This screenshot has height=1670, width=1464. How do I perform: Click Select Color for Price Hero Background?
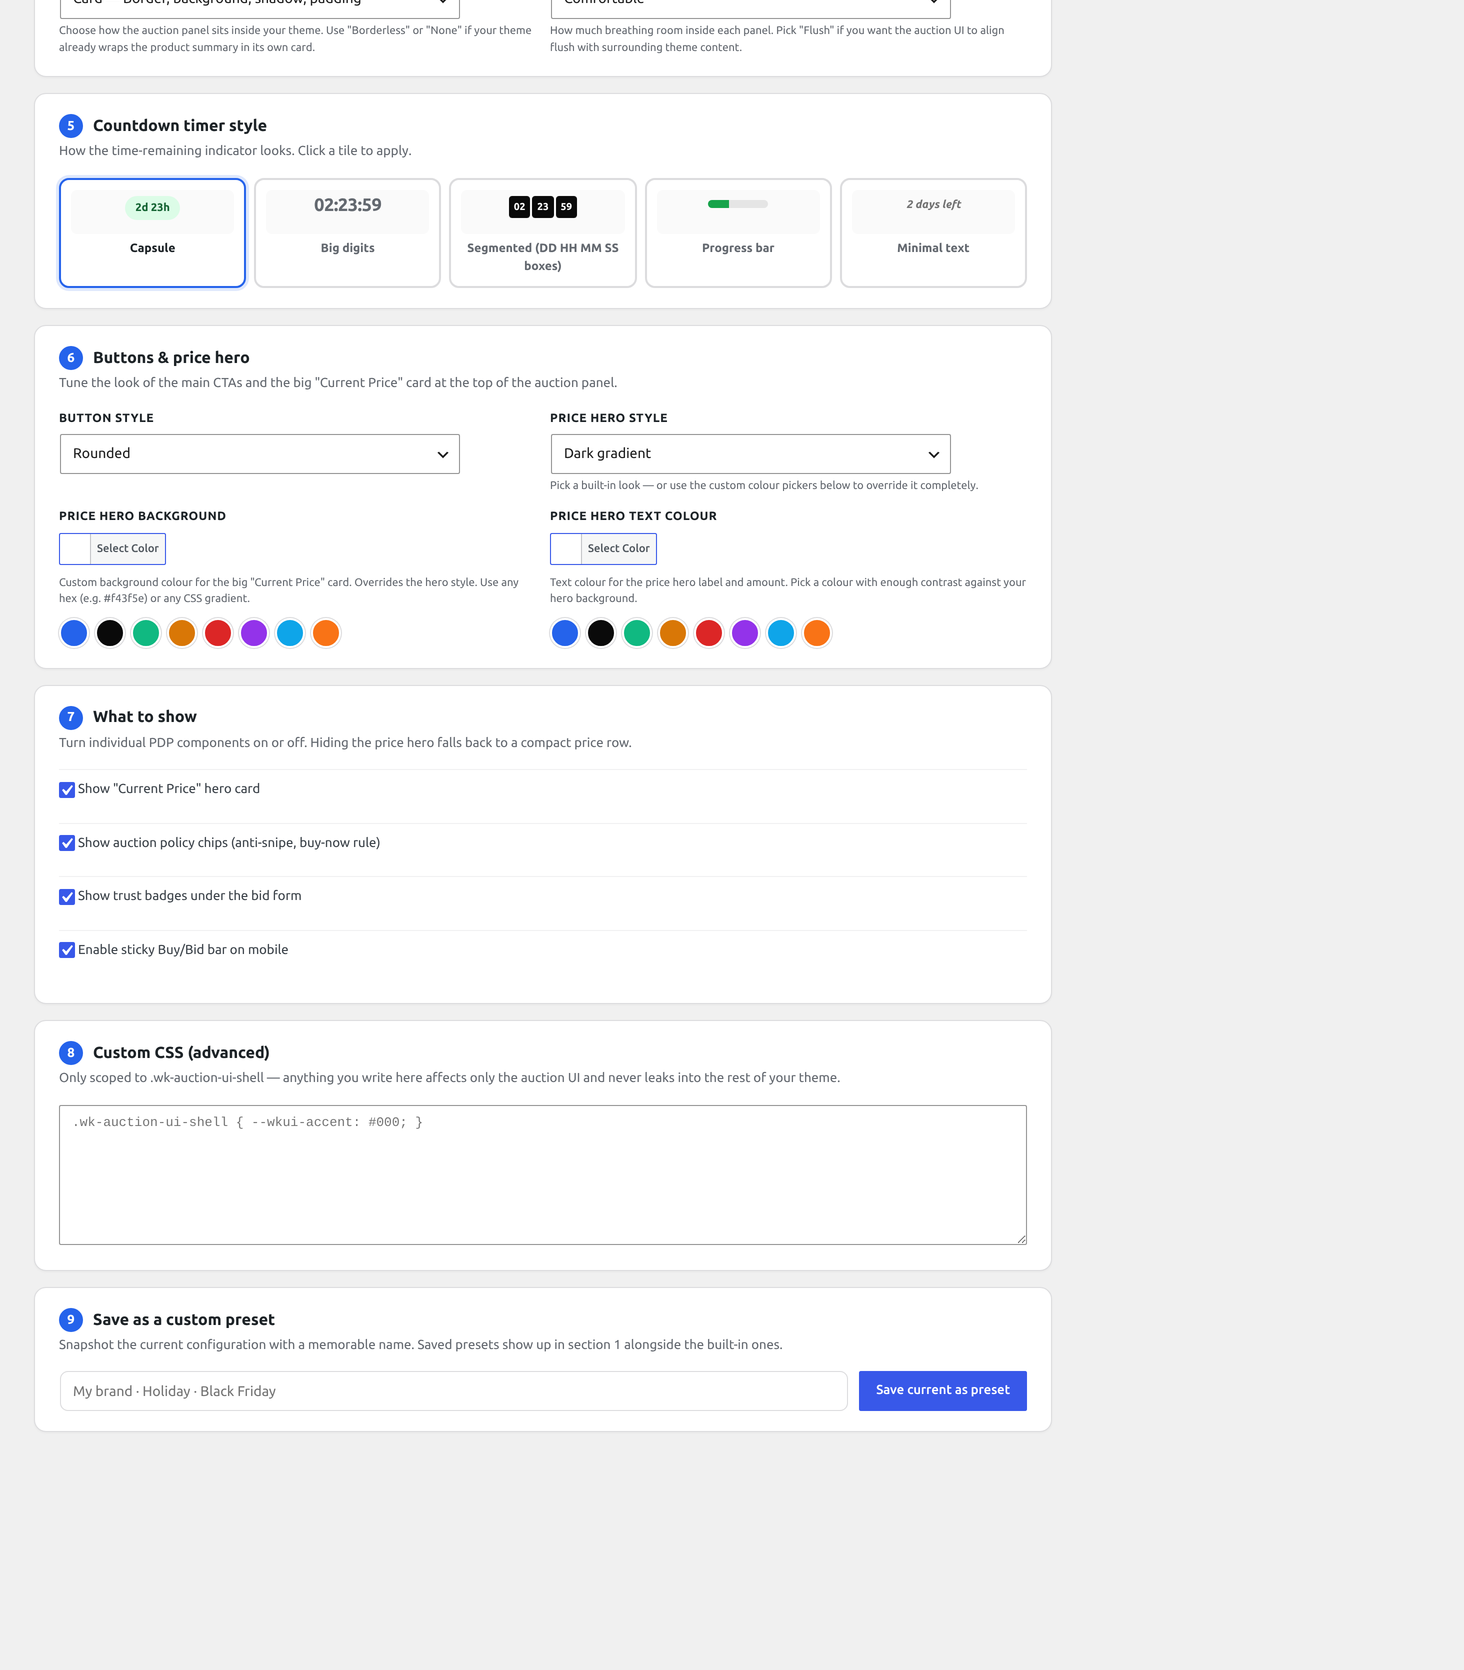click(112, 549)
